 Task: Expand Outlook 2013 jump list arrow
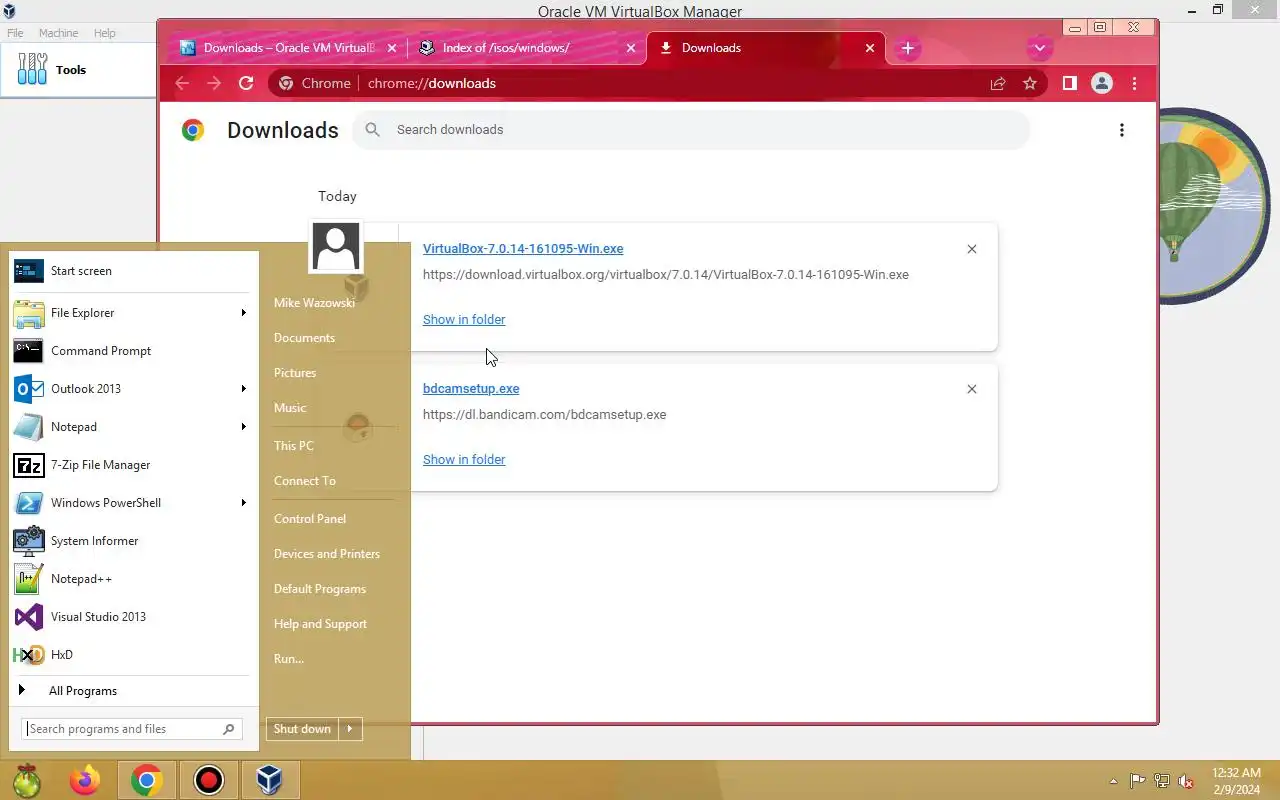[243, 389]
